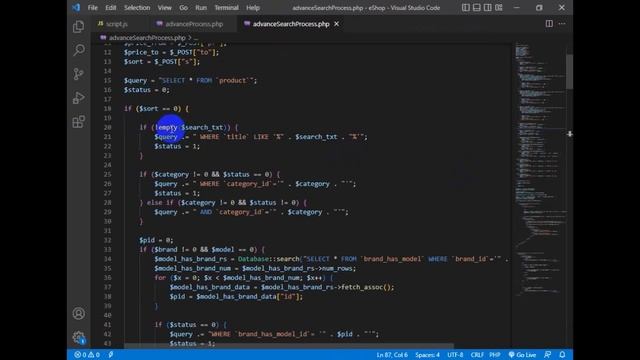
Task: Click the Go Live button
Action: (x=522, y=355)
